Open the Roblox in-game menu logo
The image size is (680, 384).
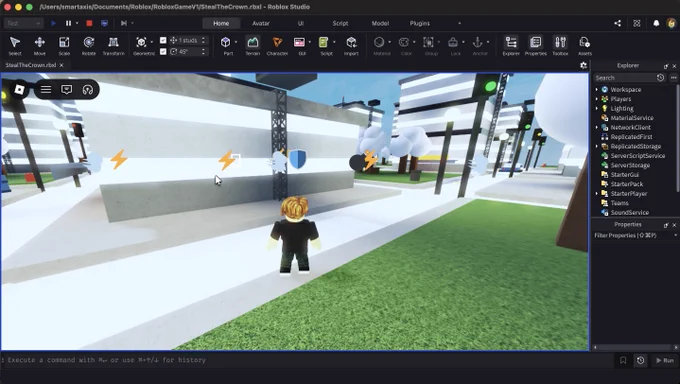point(20,89)
